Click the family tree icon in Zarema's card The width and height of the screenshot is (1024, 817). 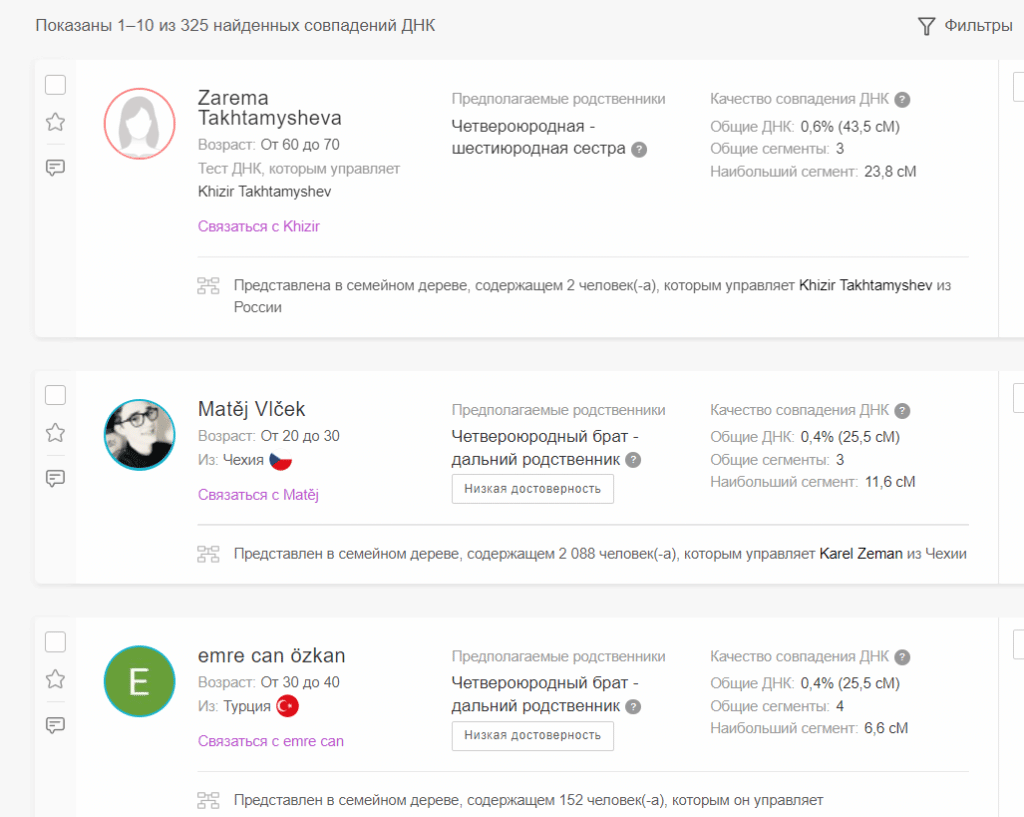coord(208,286)
